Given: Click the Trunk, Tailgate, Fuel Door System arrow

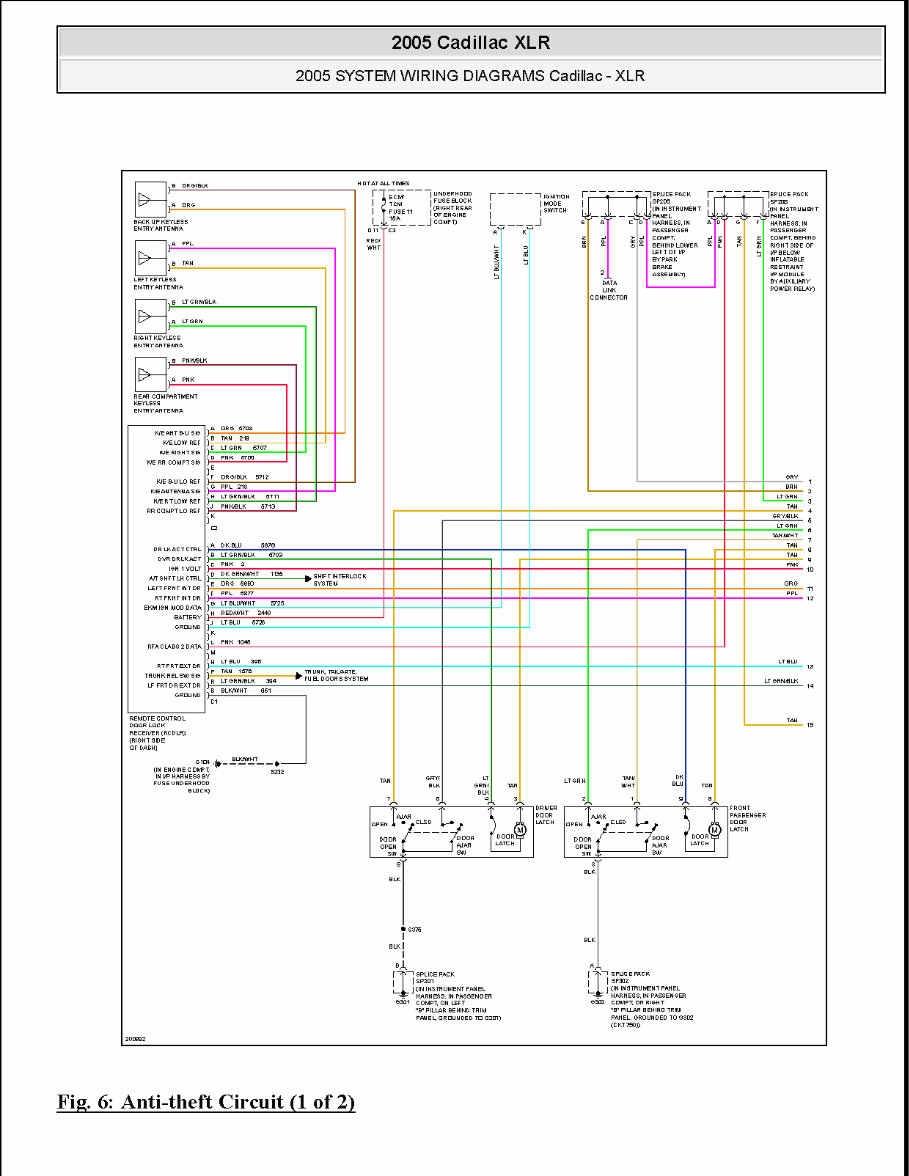Looking at the screenshot, I should click(x=298, y=676).
